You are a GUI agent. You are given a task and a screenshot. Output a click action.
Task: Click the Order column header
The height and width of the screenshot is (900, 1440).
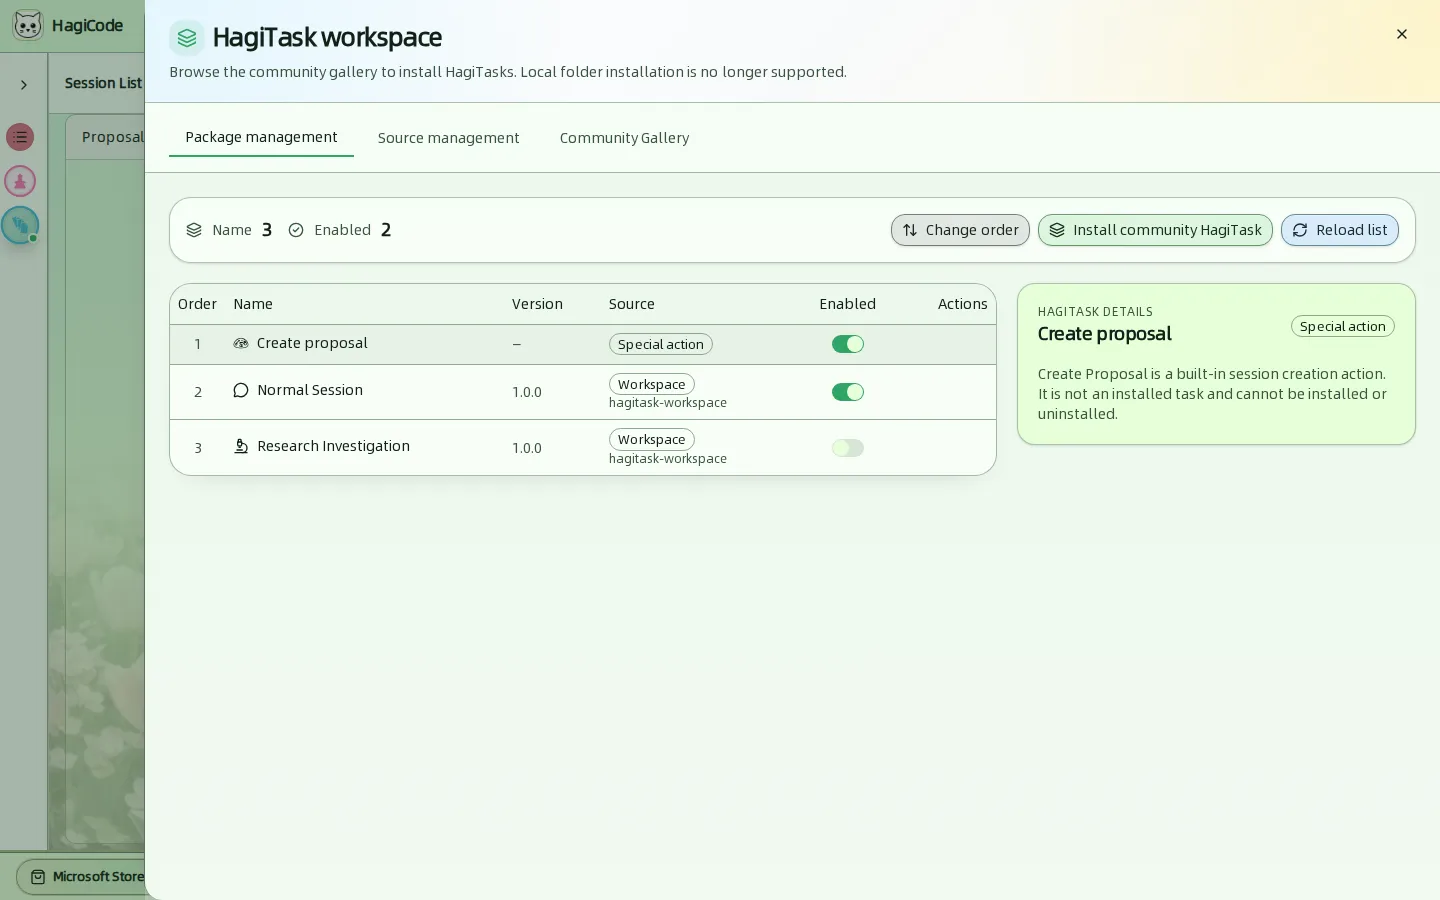pos(197,304)
